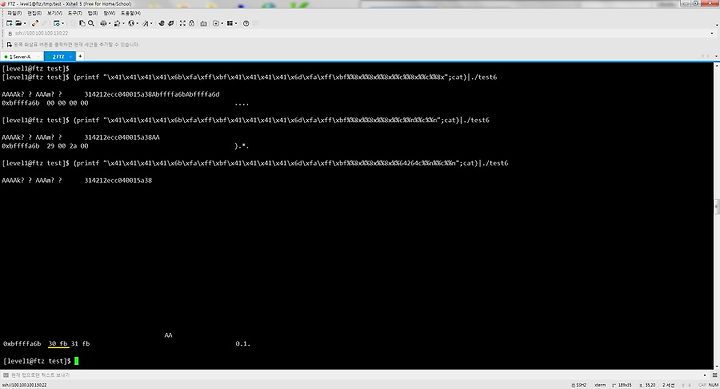
Task: Click the Layout arrangement icon
Action: pyautogui.click(x=230, y=23)
